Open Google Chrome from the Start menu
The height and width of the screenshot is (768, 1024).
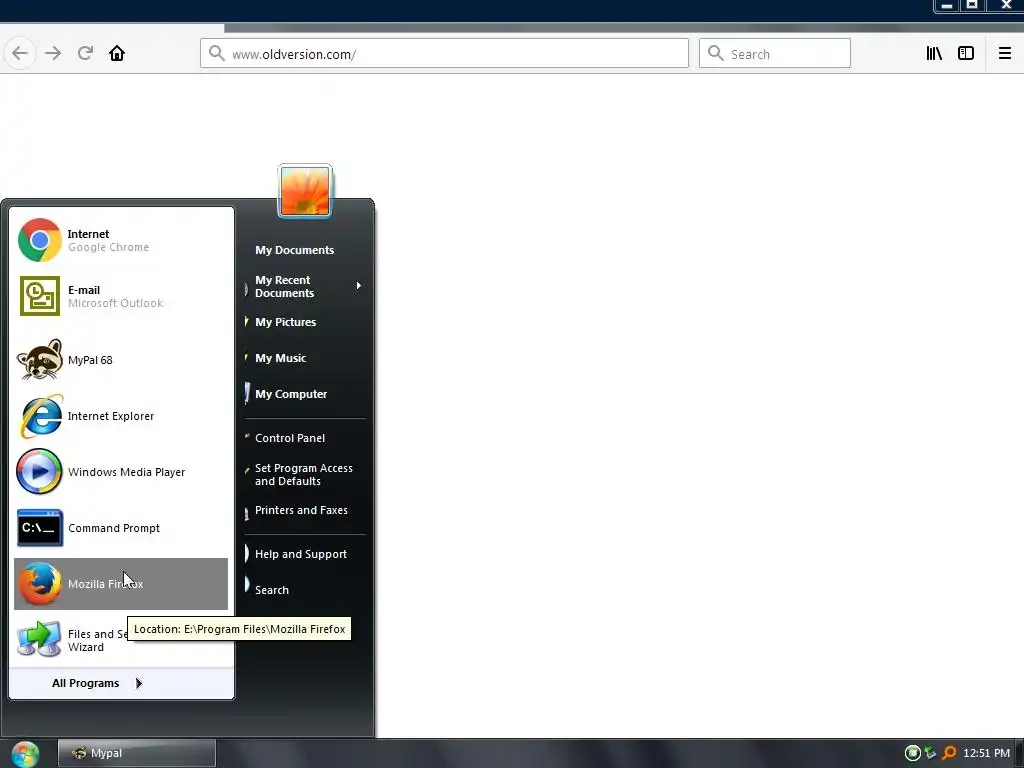pos(121,240)
